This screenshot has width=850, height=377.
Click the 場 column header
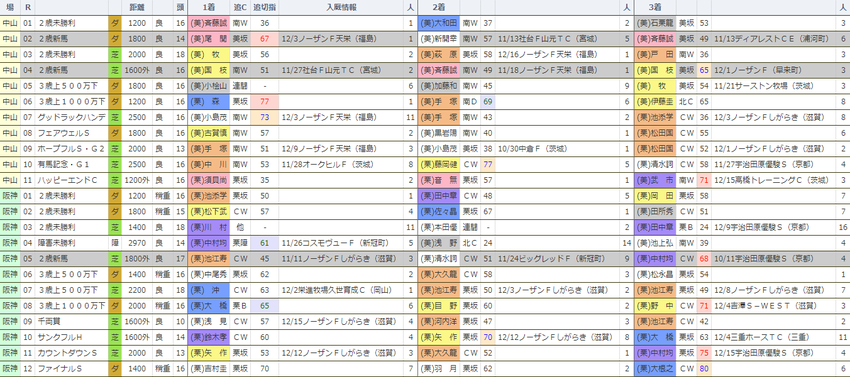(x=10, y=8)
